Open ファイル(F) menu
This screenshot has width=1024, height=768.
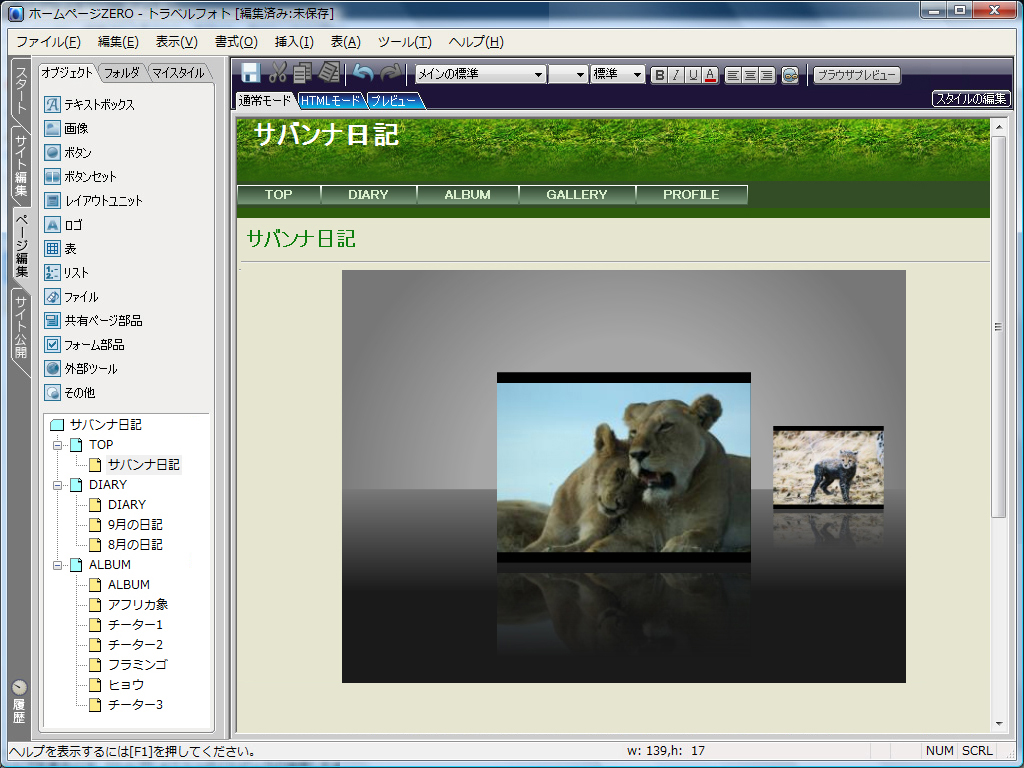(48, 42)
